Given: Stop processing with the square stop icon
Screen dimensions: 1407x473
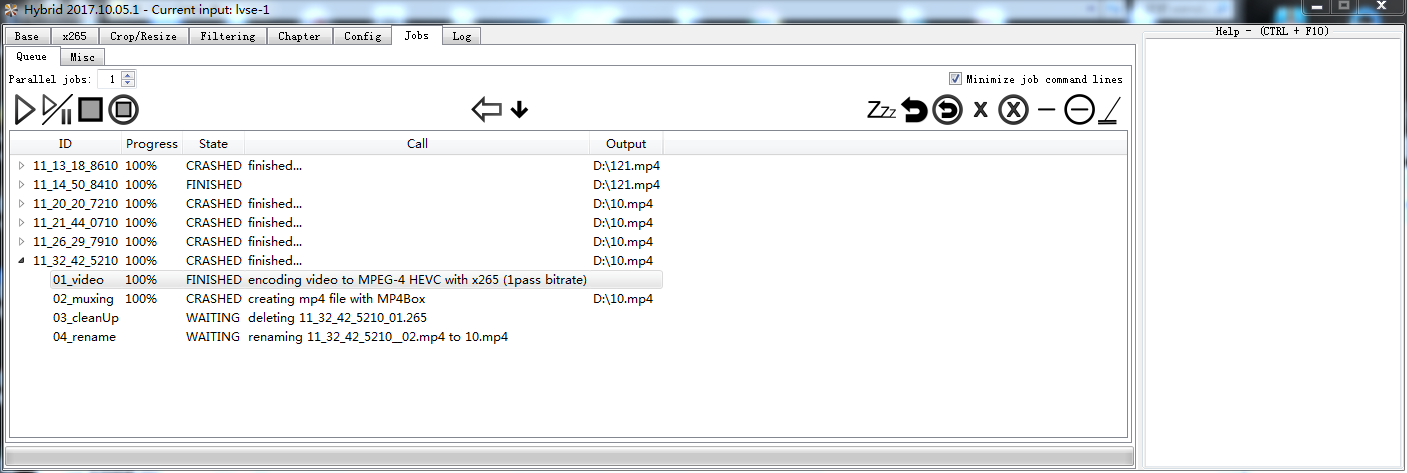Looking at the screenshot, I should click(90, 109).
